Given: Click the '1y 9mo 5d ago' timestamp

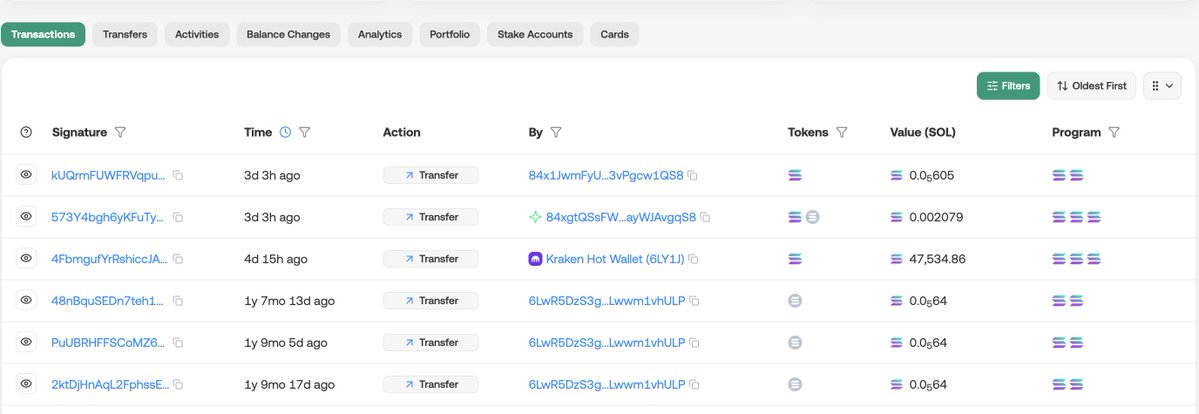Looking at the screenshot, I should [285, 343].
